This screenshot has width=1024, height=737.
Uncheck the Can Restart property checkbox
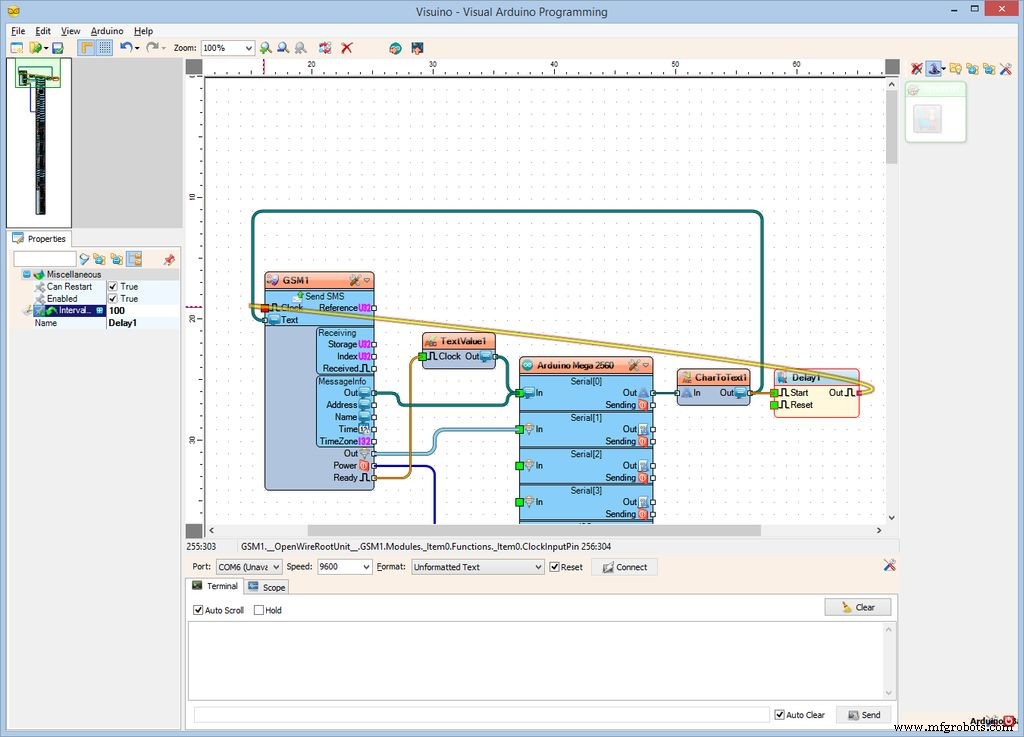click(x=113, y=287)
